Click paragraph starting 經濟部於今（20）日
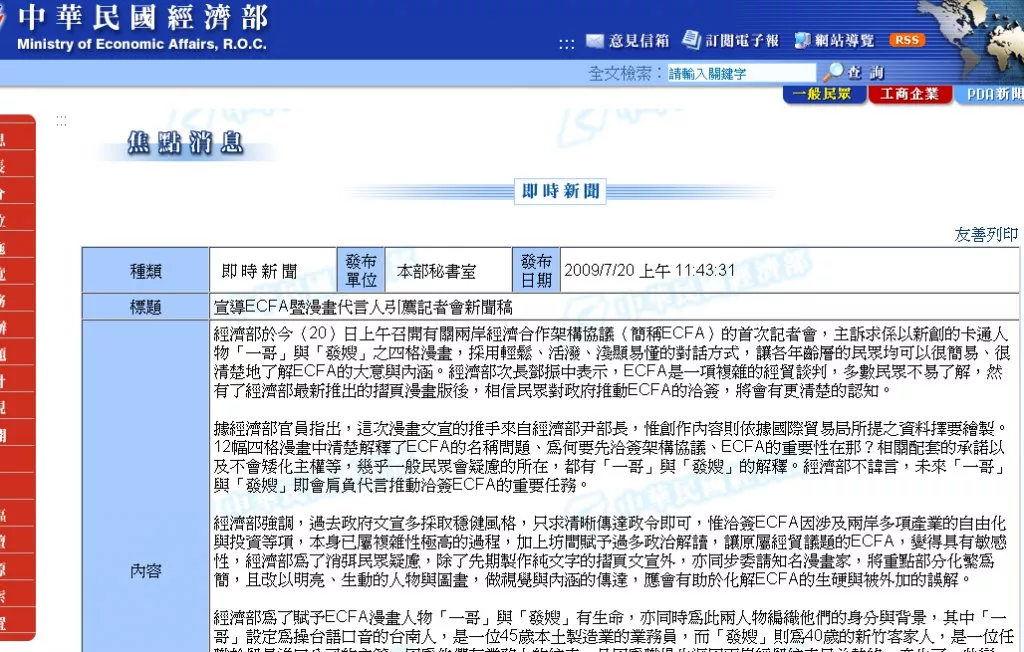This screenshot has width=1024, height=652. coord(611,363)
